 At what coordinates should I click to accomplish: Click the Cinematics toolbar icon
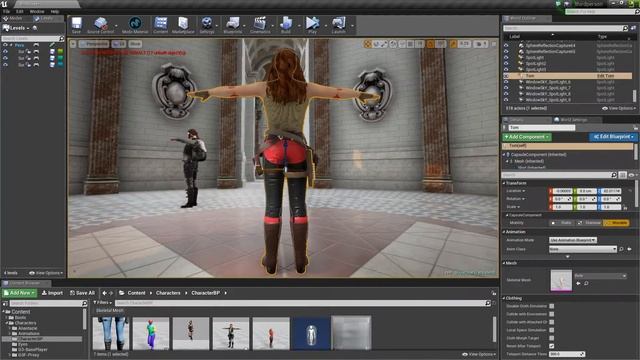(x=260, y=25)
